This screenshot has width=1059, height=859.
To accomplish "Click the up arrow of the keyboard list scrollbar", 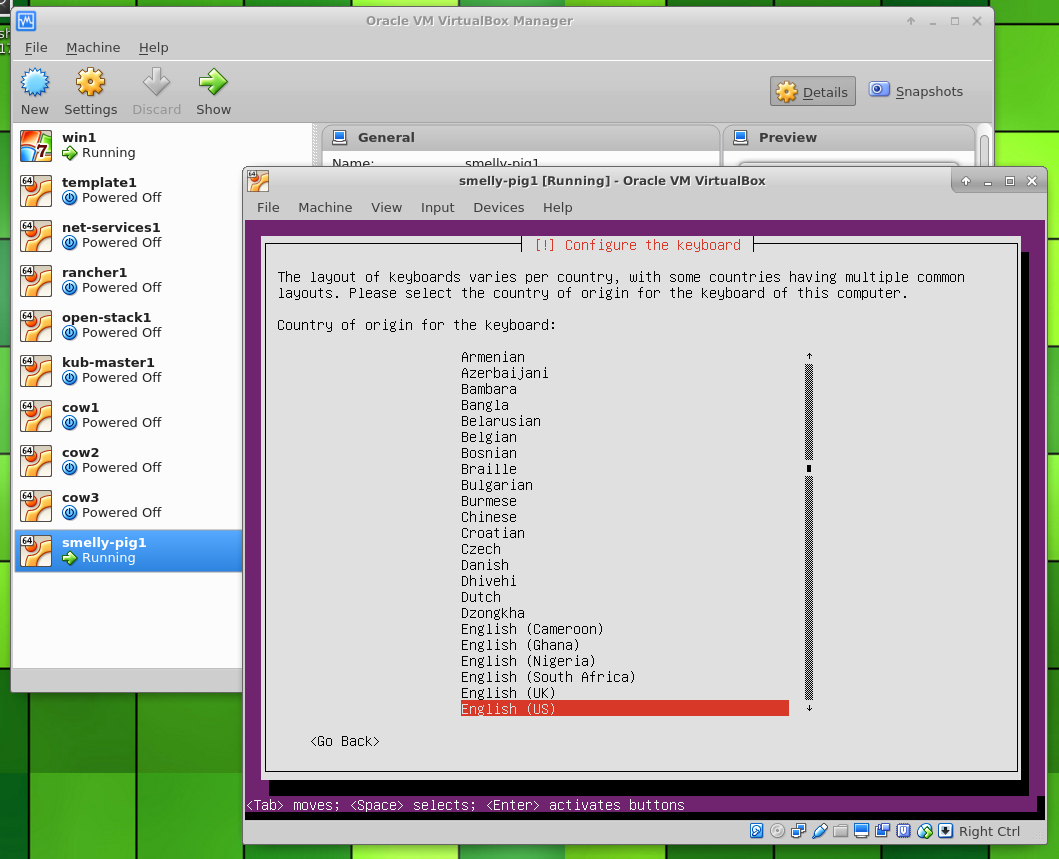I will 809,356.
